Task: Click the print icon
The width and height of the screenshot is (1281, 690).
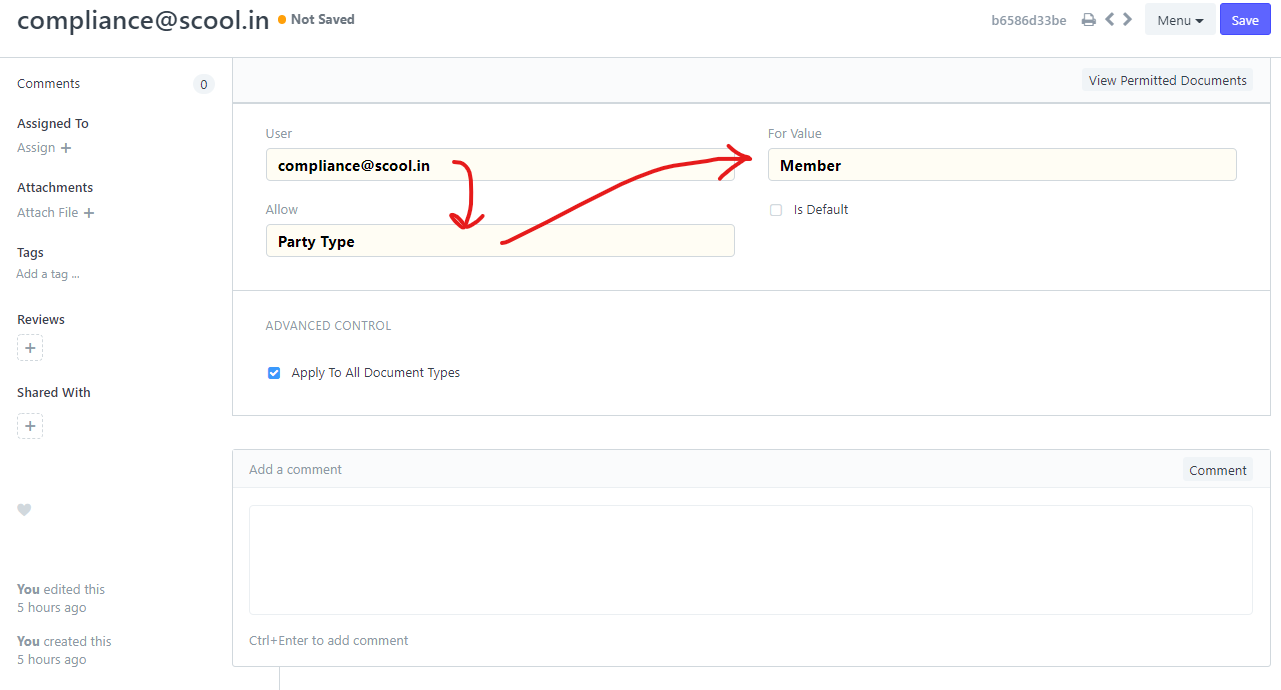Action: (1088, 20)
